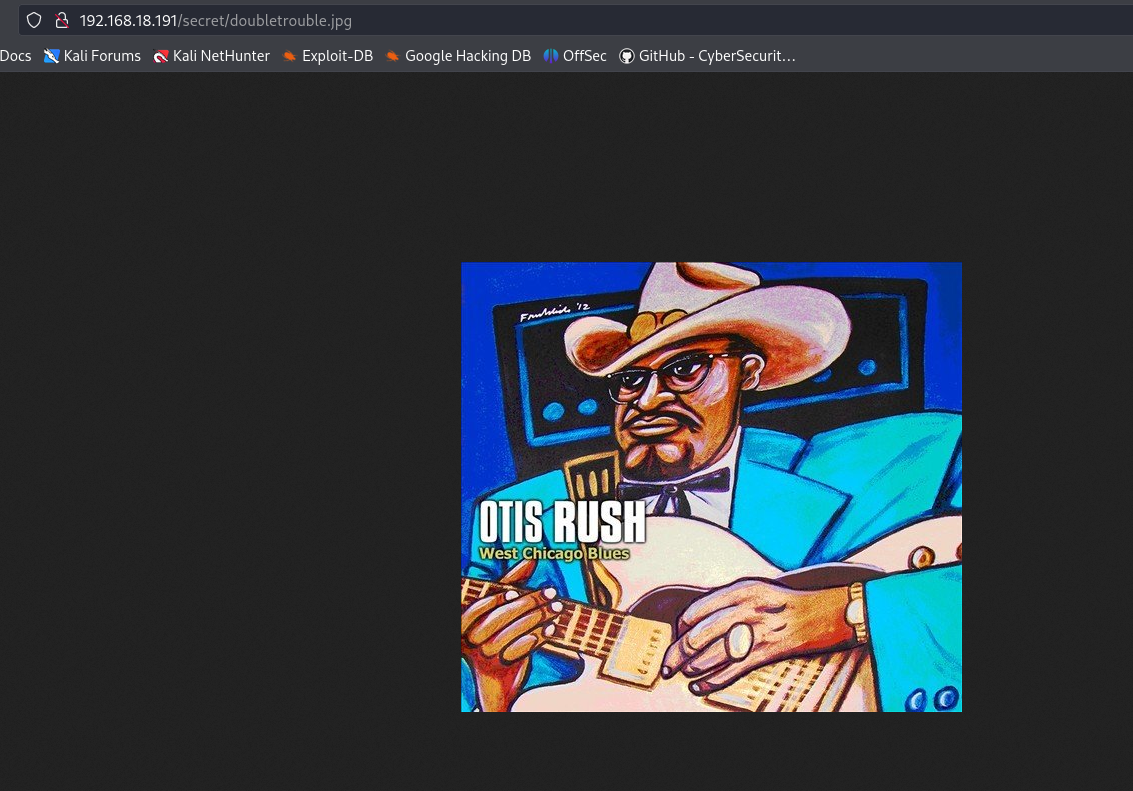Click the West Chicago Blues subtitle in image
This screenshot has height=791, width=1133.
point(554,553)
